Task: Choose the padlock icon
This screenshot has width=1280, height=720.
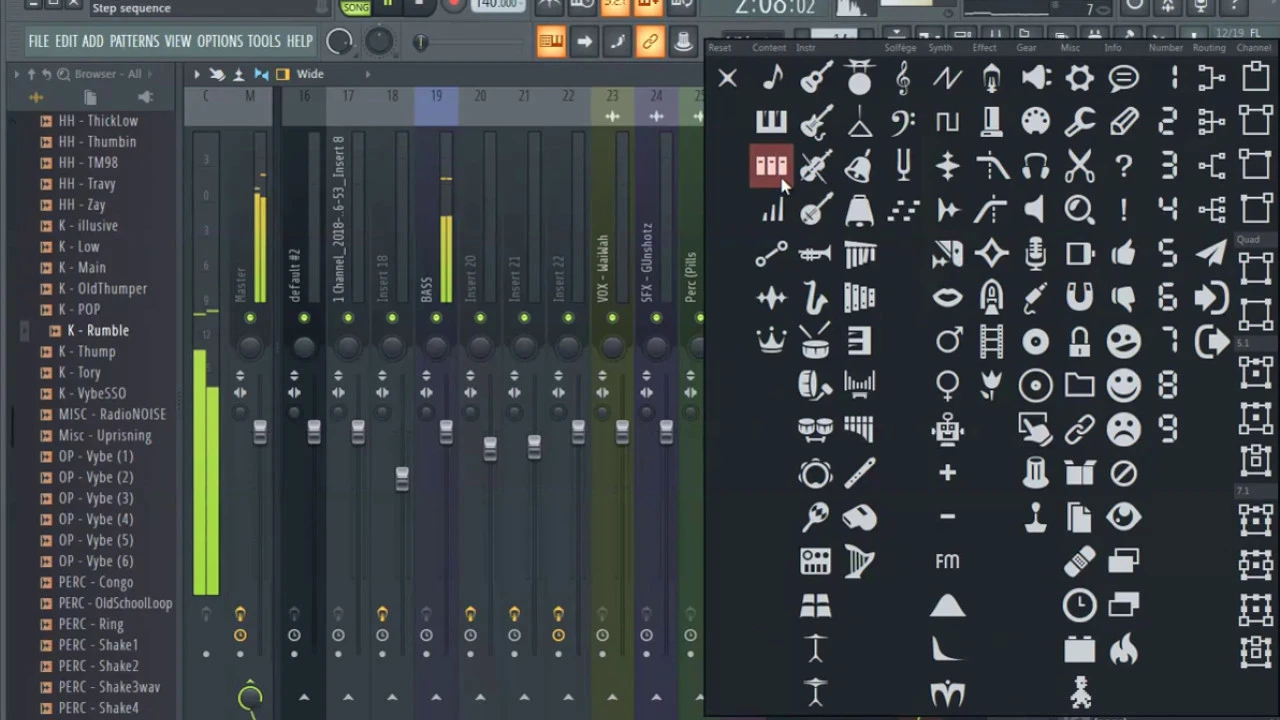Action: pyautogui.click(x=1079, y=341)
